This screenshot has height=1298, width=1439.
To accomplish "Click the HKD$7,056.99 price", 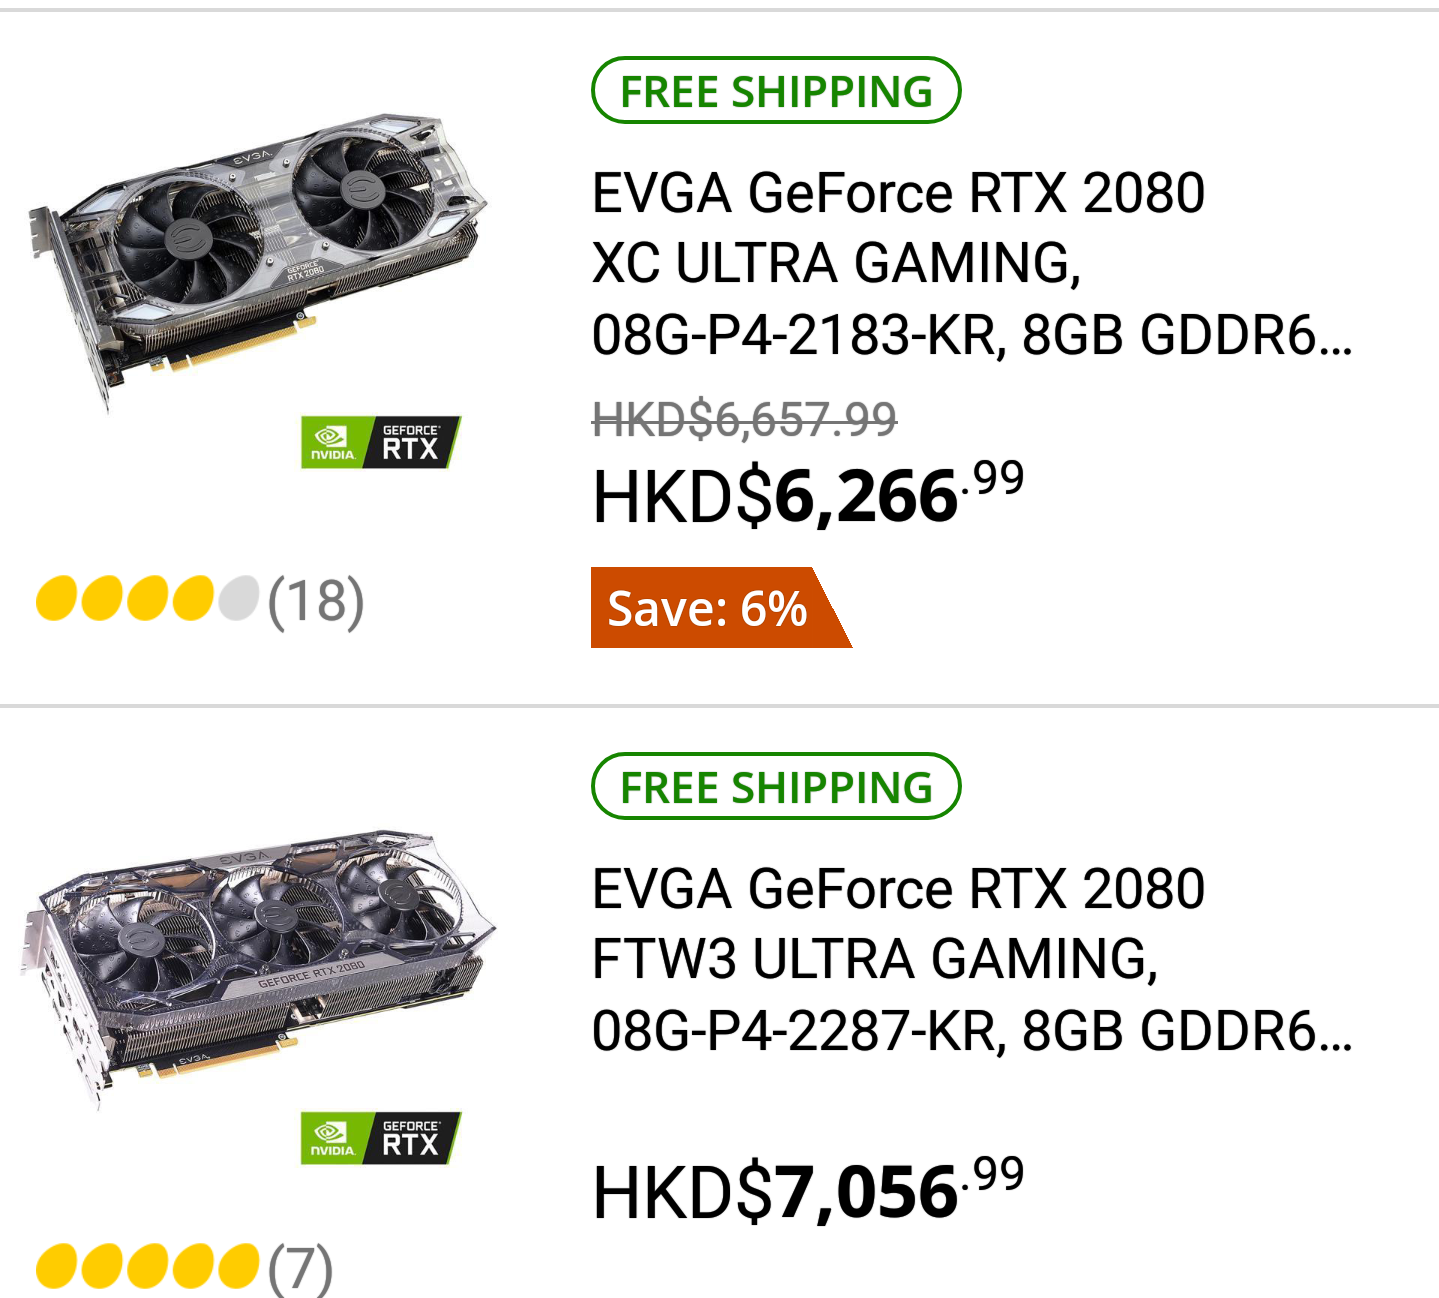I will click(807, 1191).
